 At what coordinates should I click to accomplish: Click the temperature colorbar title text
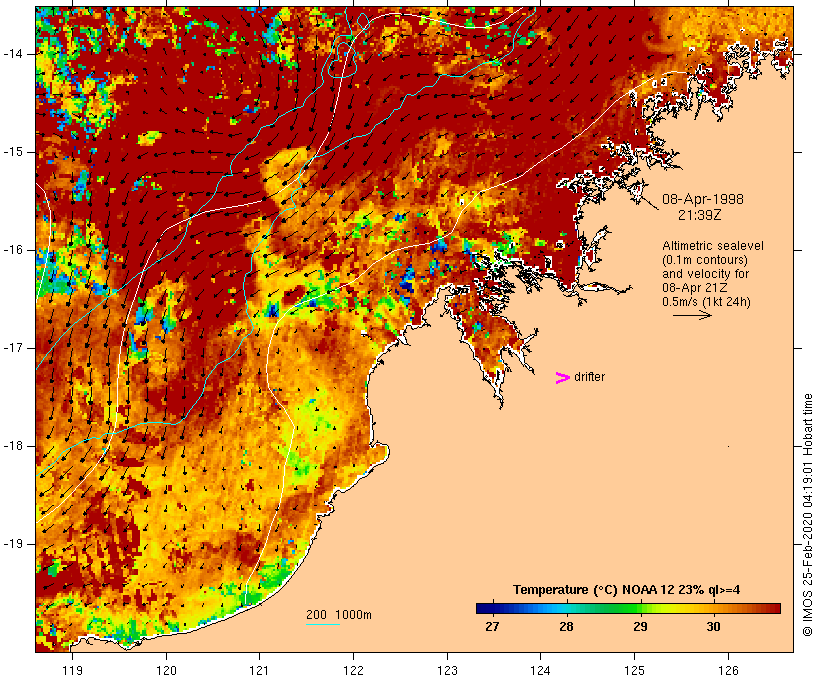click(627, 590)
